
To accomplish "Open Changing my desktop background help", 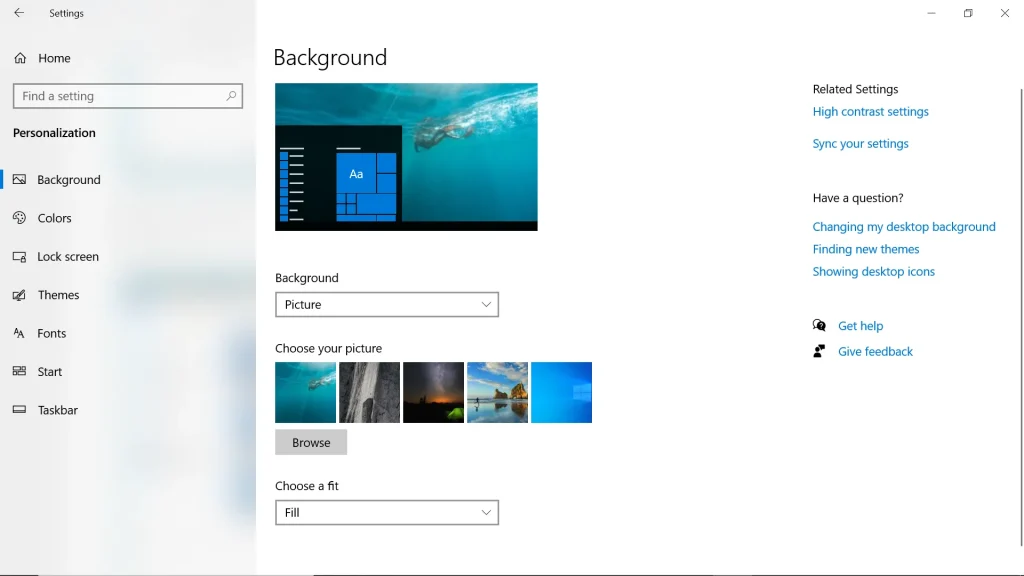I will click(x=904, y=226).
